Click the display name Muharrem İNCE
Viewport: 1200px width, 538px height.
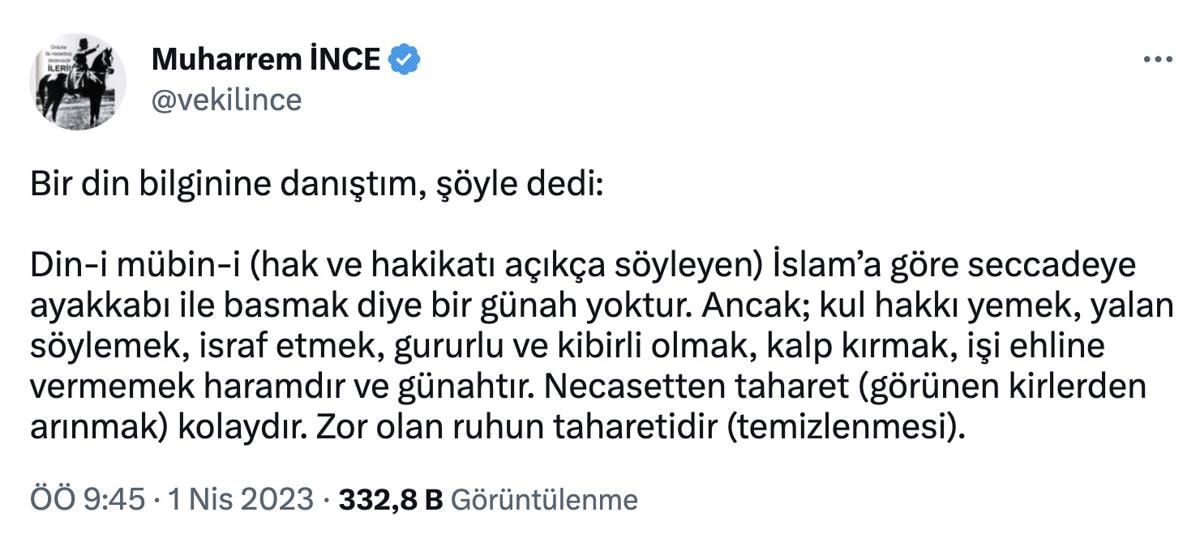(x=266, y=60)
